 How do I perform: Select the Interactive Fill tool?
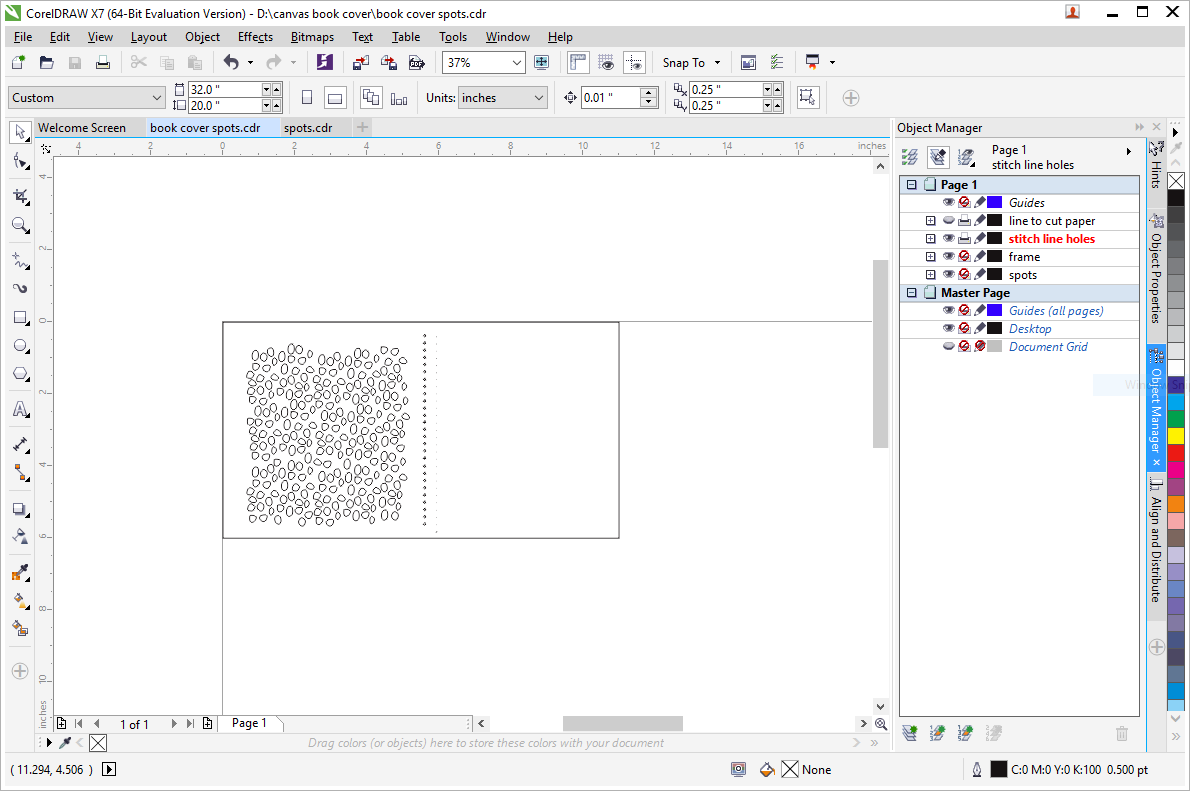click(x=20, y=600)
